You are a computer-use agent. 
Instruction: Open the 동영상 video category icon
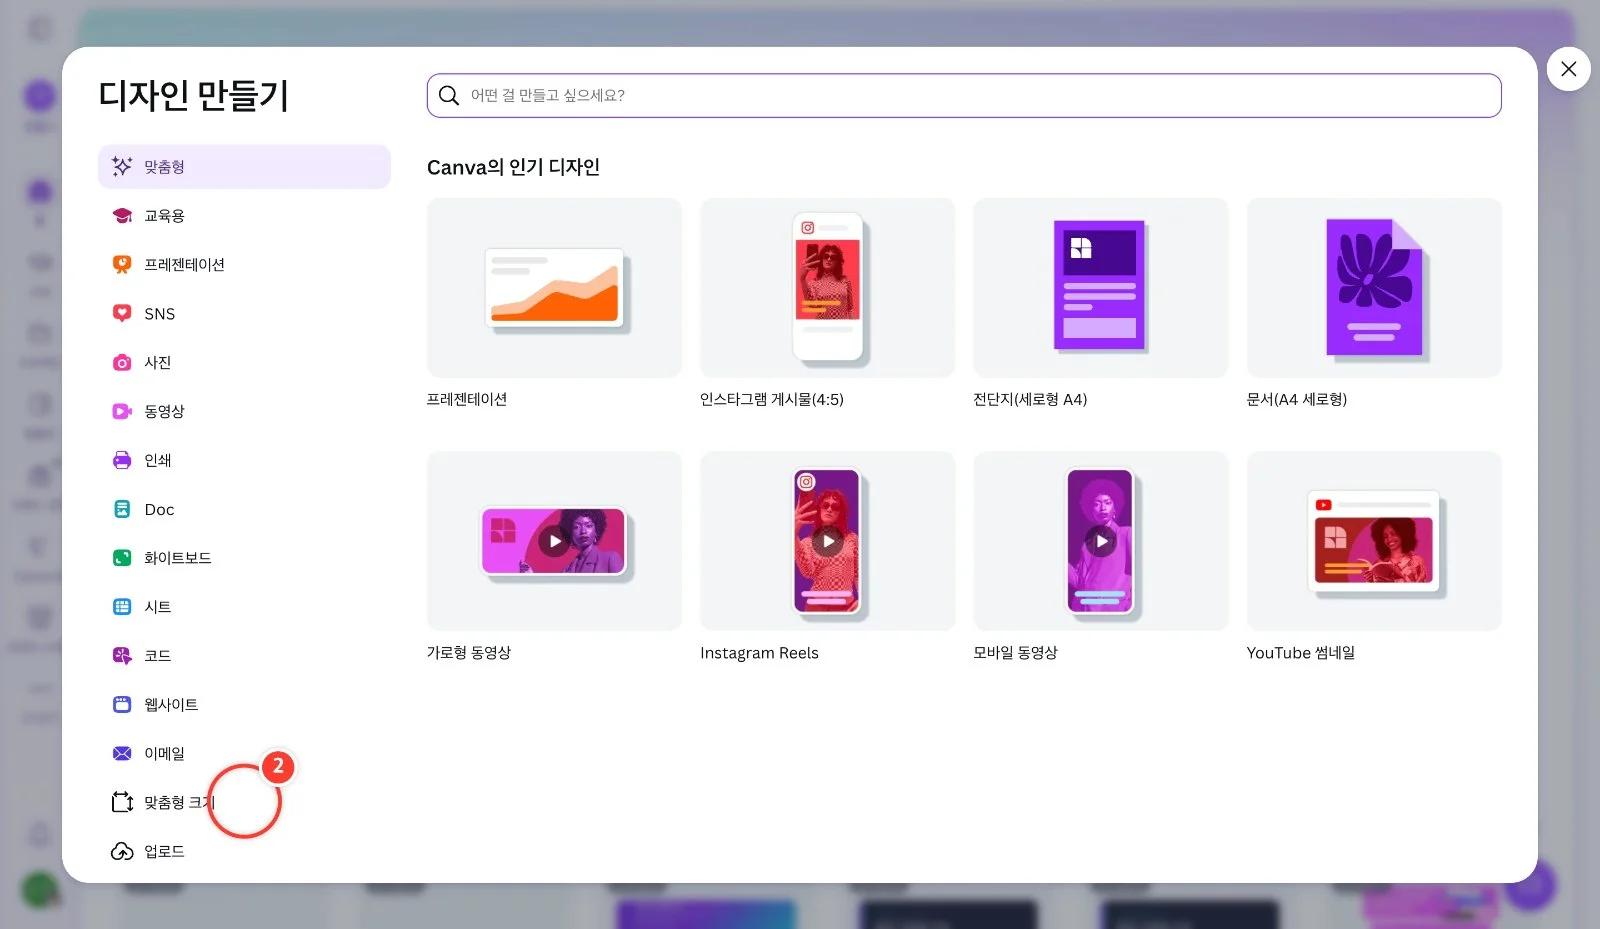[x=122, y=411]
